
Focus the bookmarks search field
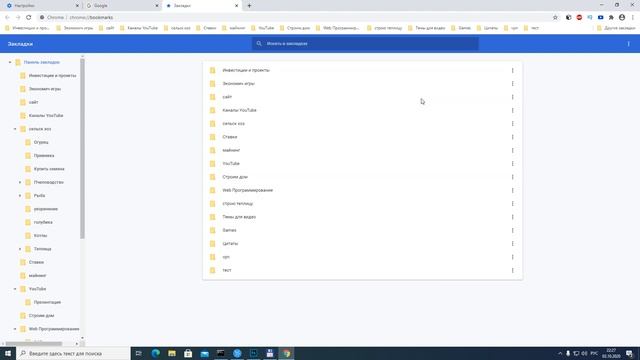(x=365, y=44)
